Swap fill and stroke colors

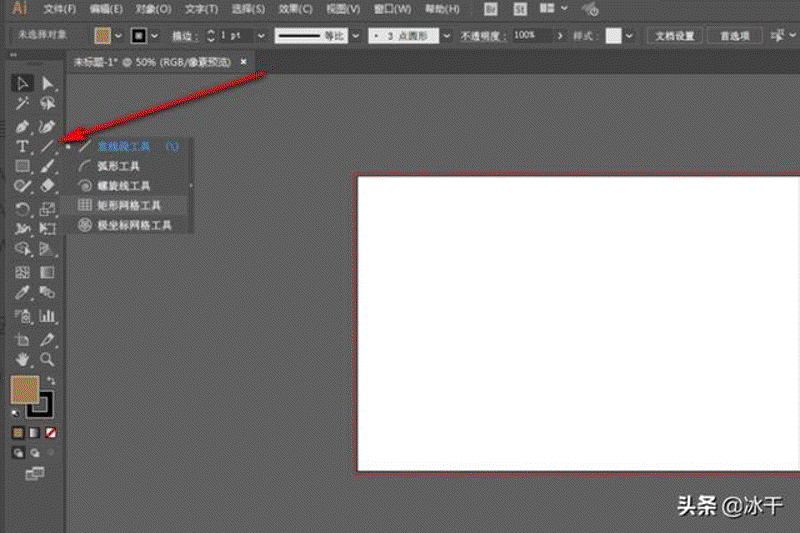click(x=51, y=380)
